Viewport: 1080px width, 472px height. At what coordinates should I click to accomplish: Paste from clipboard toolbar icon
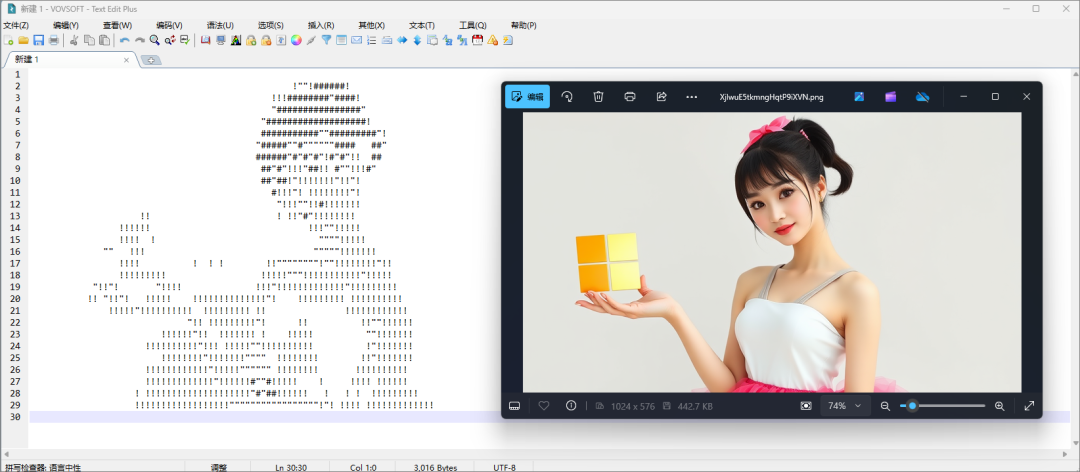(x=105, y=40)
